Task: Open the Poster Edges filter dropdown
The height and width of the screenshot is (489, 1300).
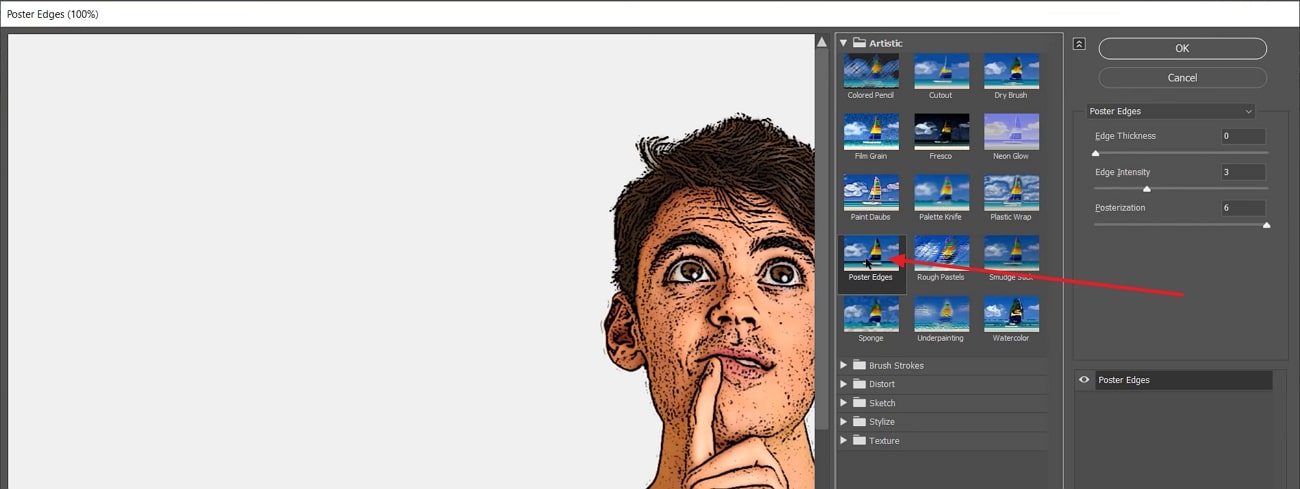Action: [x=1170, y=111]
